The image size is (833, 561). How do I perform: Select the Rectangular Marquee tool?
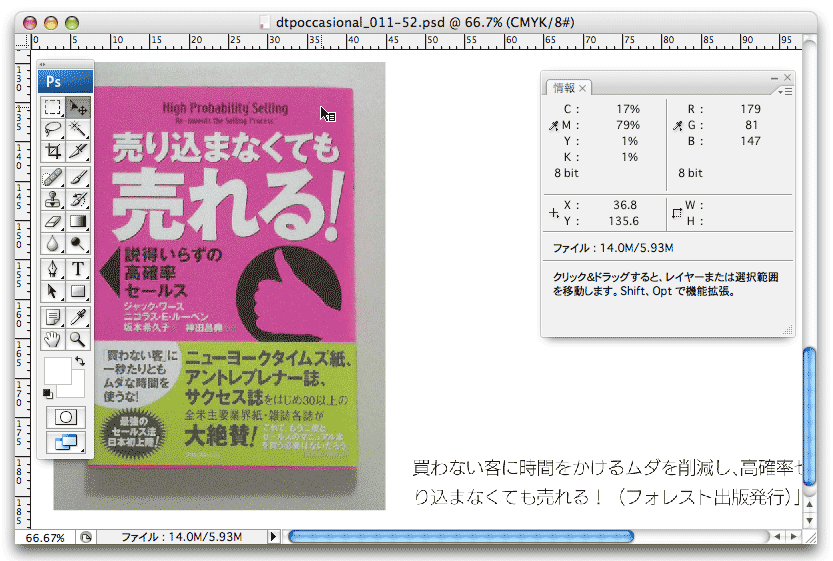tap(53, 107)
